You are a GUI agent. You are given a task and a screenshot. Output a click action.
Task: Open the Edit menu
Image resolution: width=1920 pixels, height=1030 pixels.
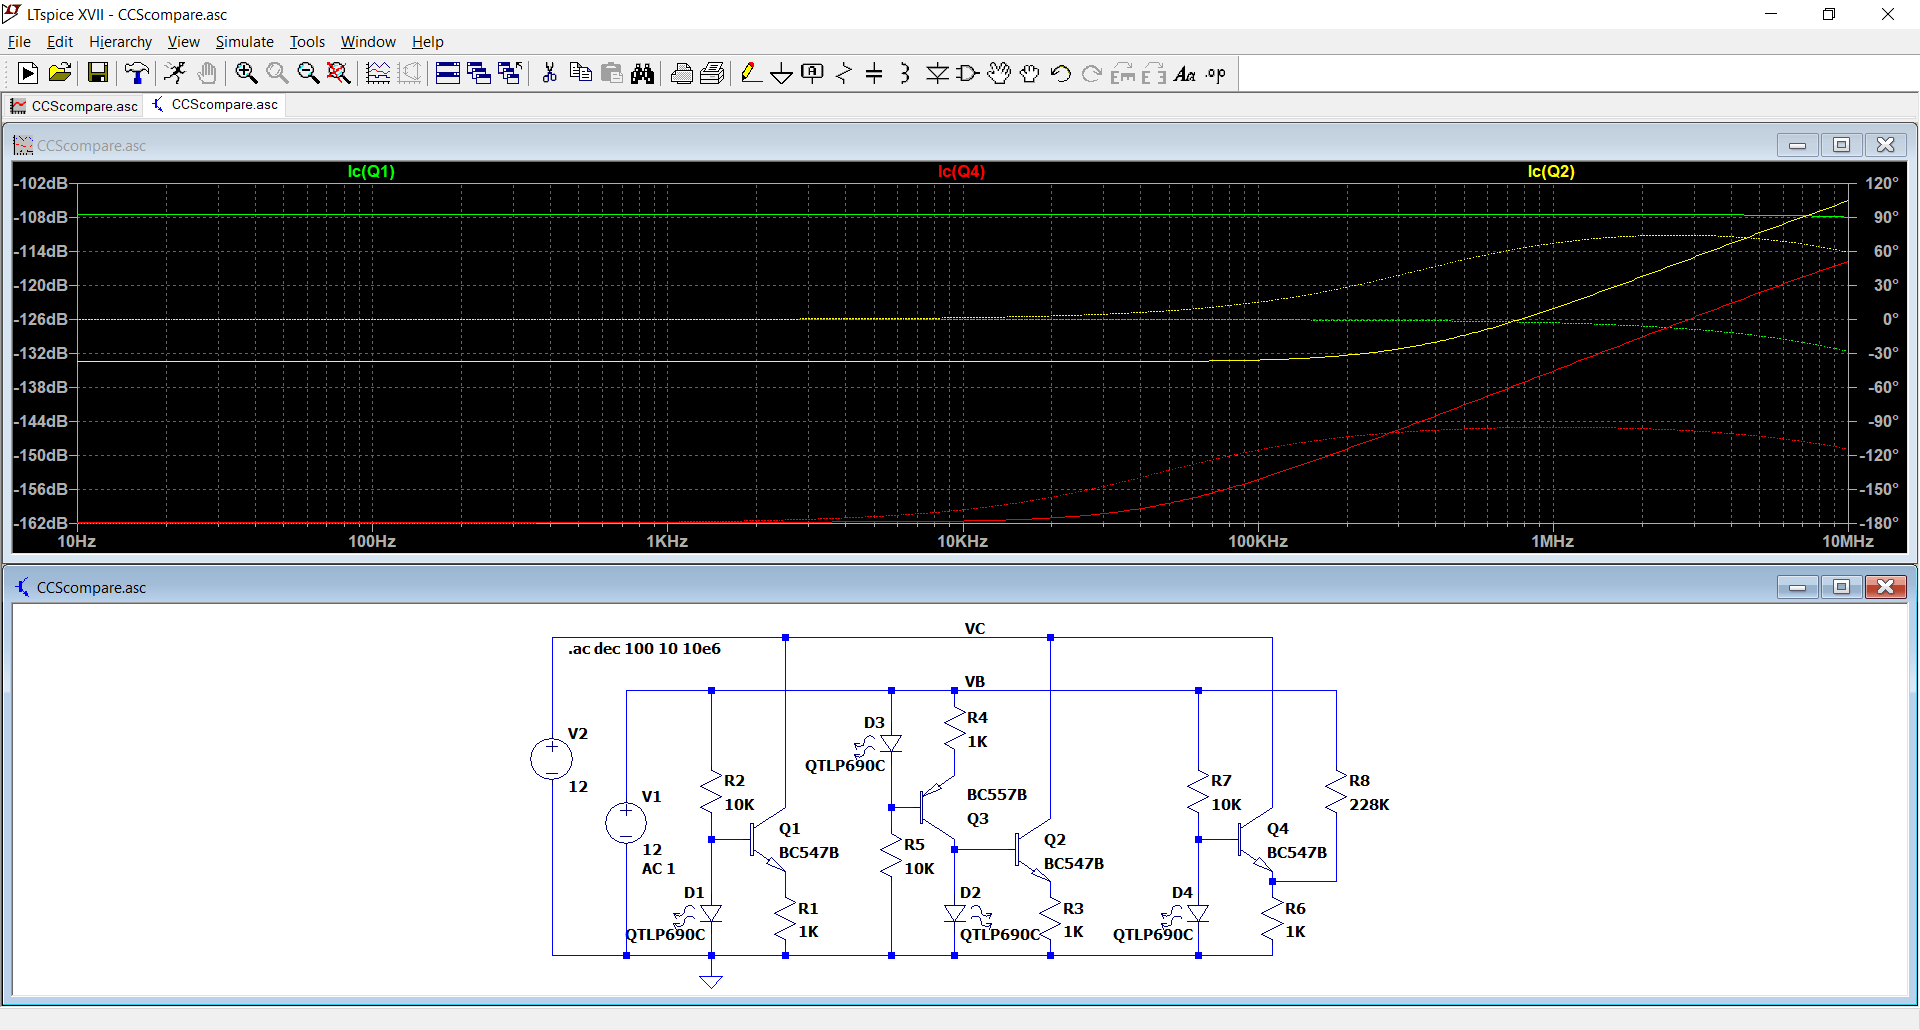[60, 41]
